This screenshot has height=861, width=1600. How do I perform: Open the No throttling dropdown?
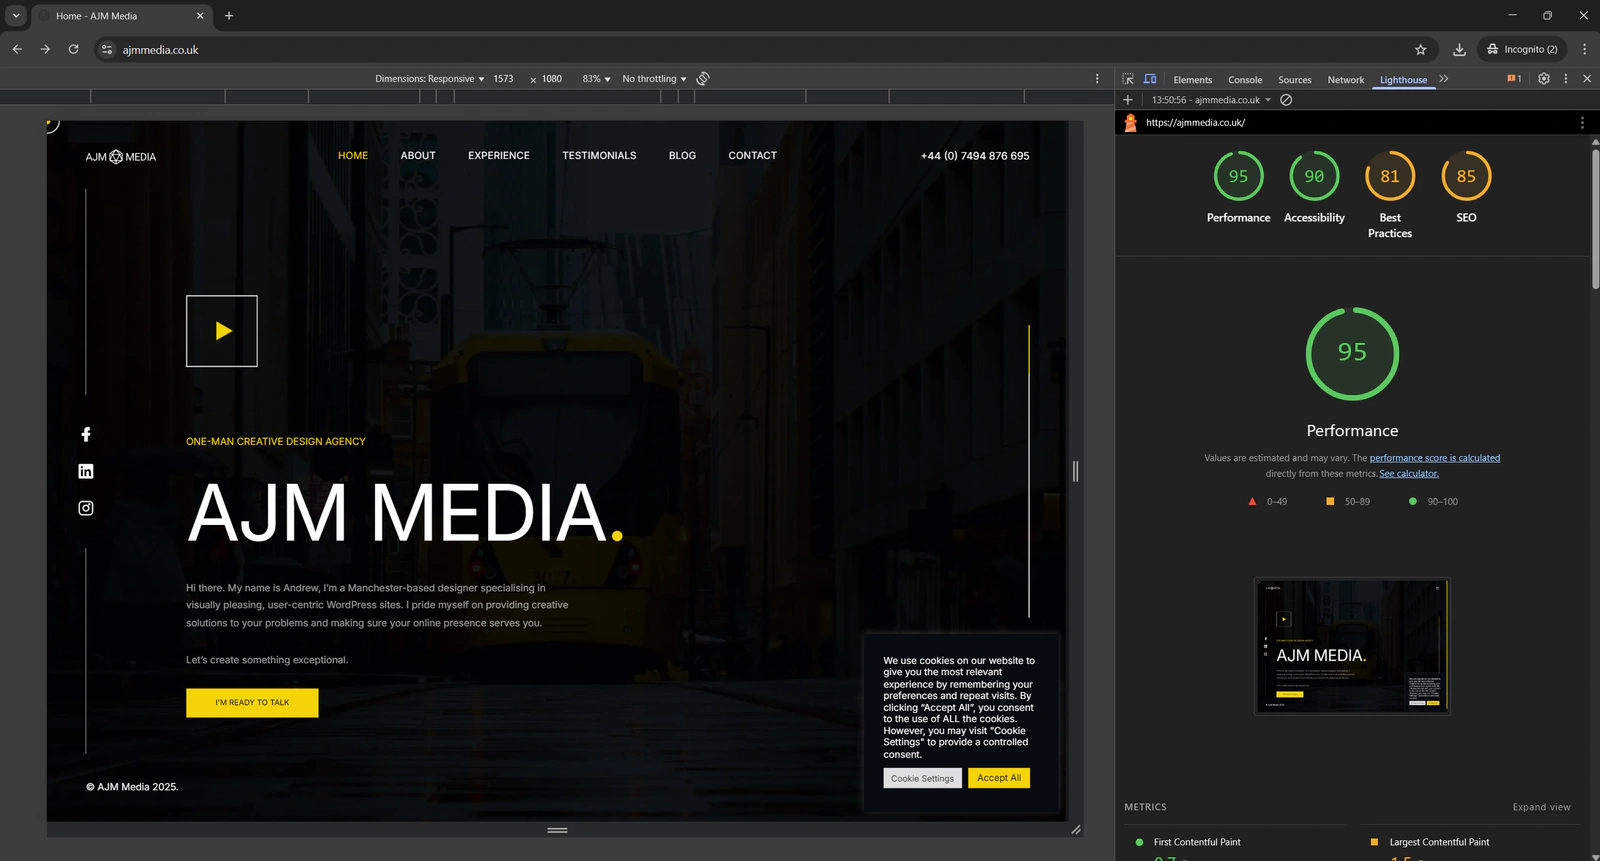pos(655,79)
